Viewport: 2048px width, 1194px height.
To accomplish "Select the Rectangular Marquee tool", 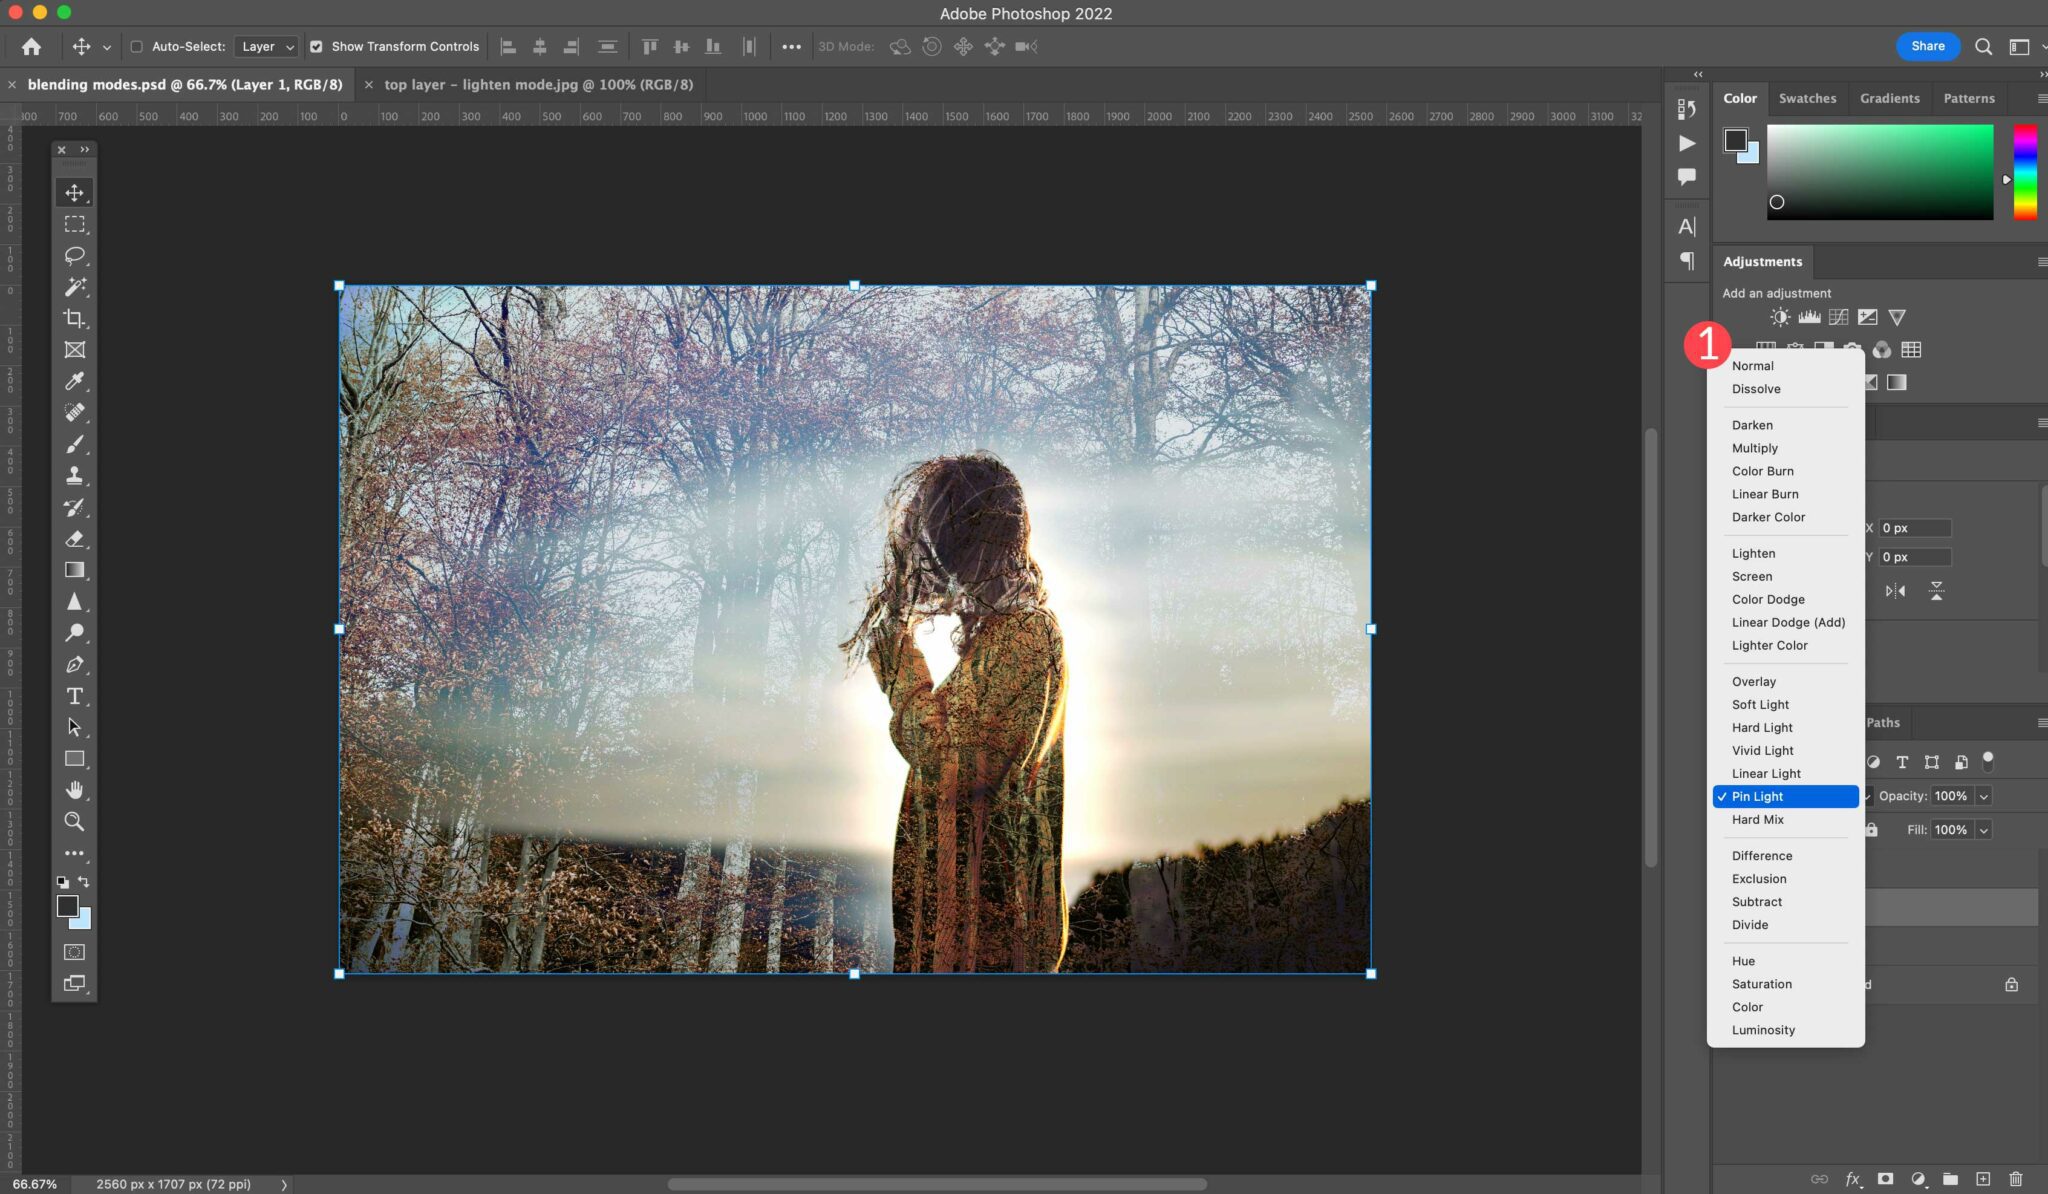I will pyautogui.click(x=75, y=222).
